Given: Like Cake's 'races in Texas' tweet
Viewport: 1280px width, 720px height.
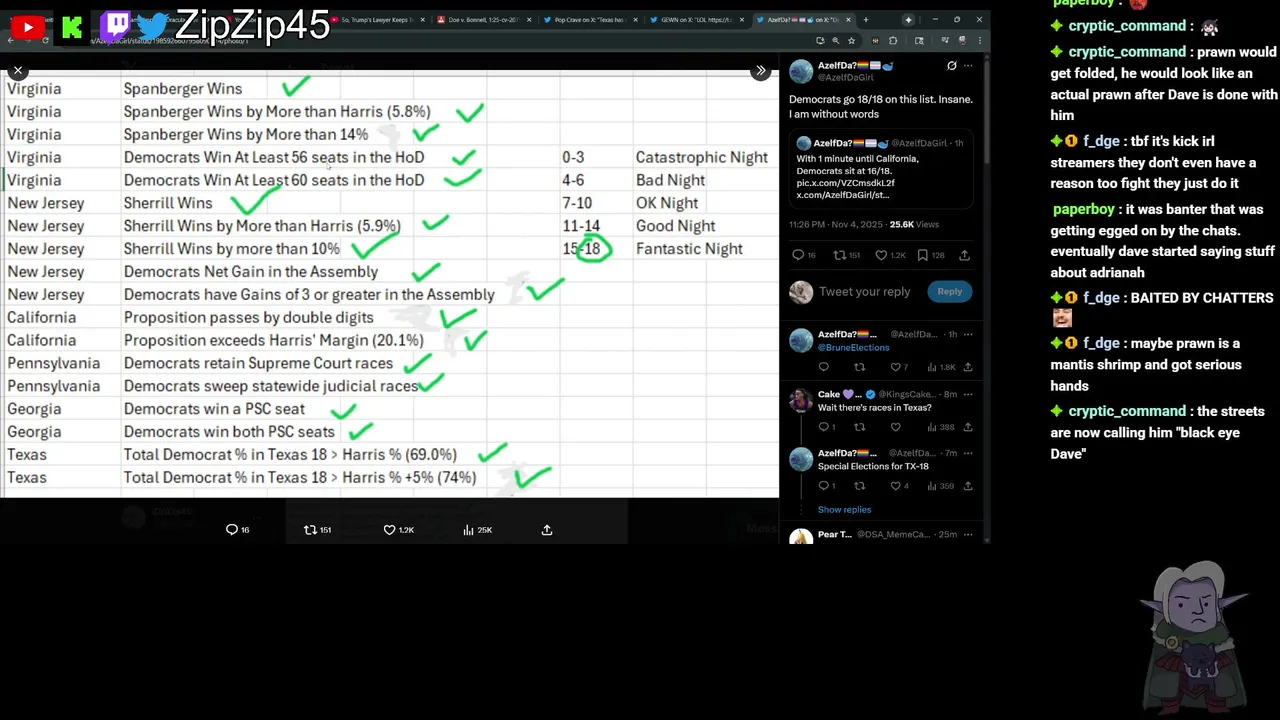Looking at the screenshot, I should (x=895, y=427).
